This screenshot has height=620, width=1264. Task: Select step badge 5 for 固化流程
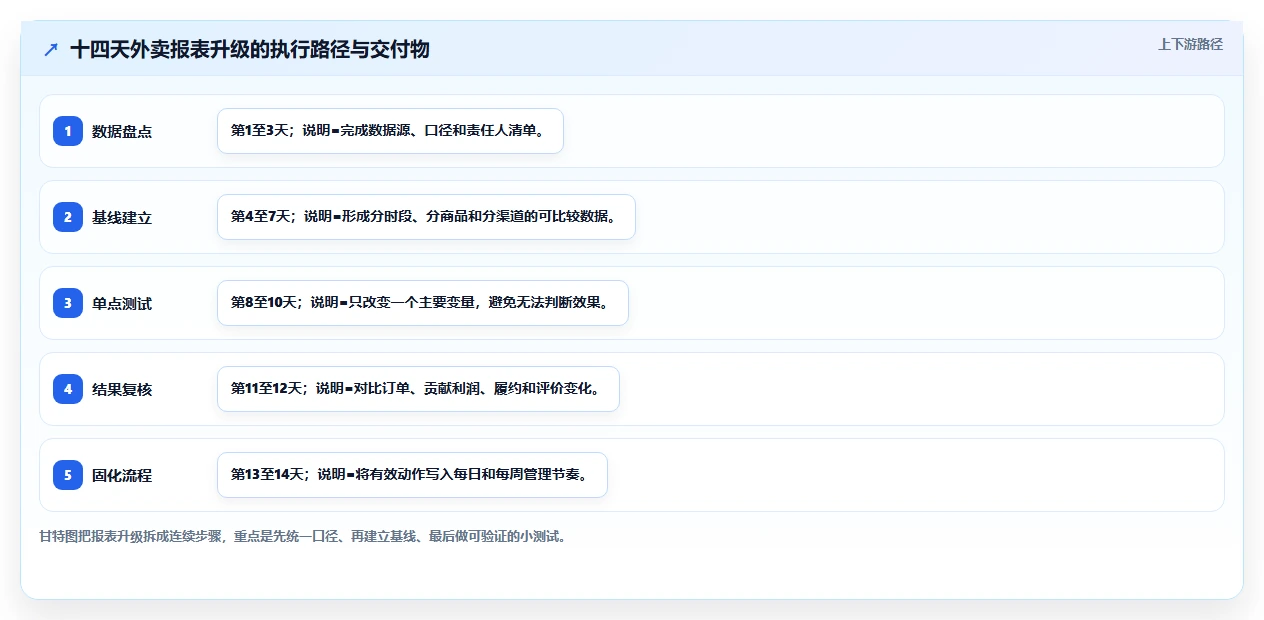click(68, 475)
